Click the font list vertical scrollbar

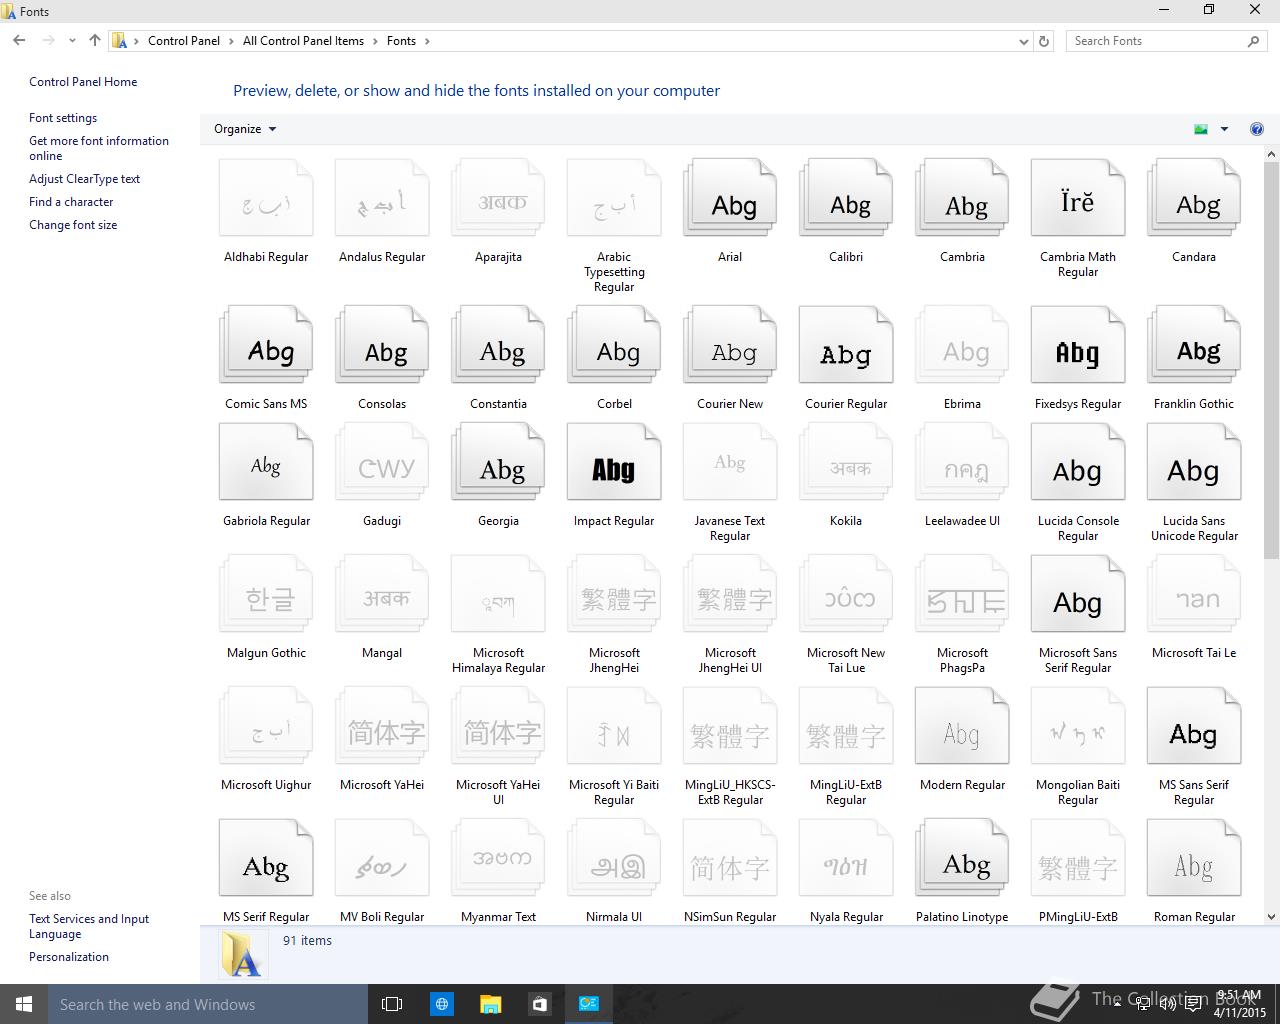[1272, 360]
